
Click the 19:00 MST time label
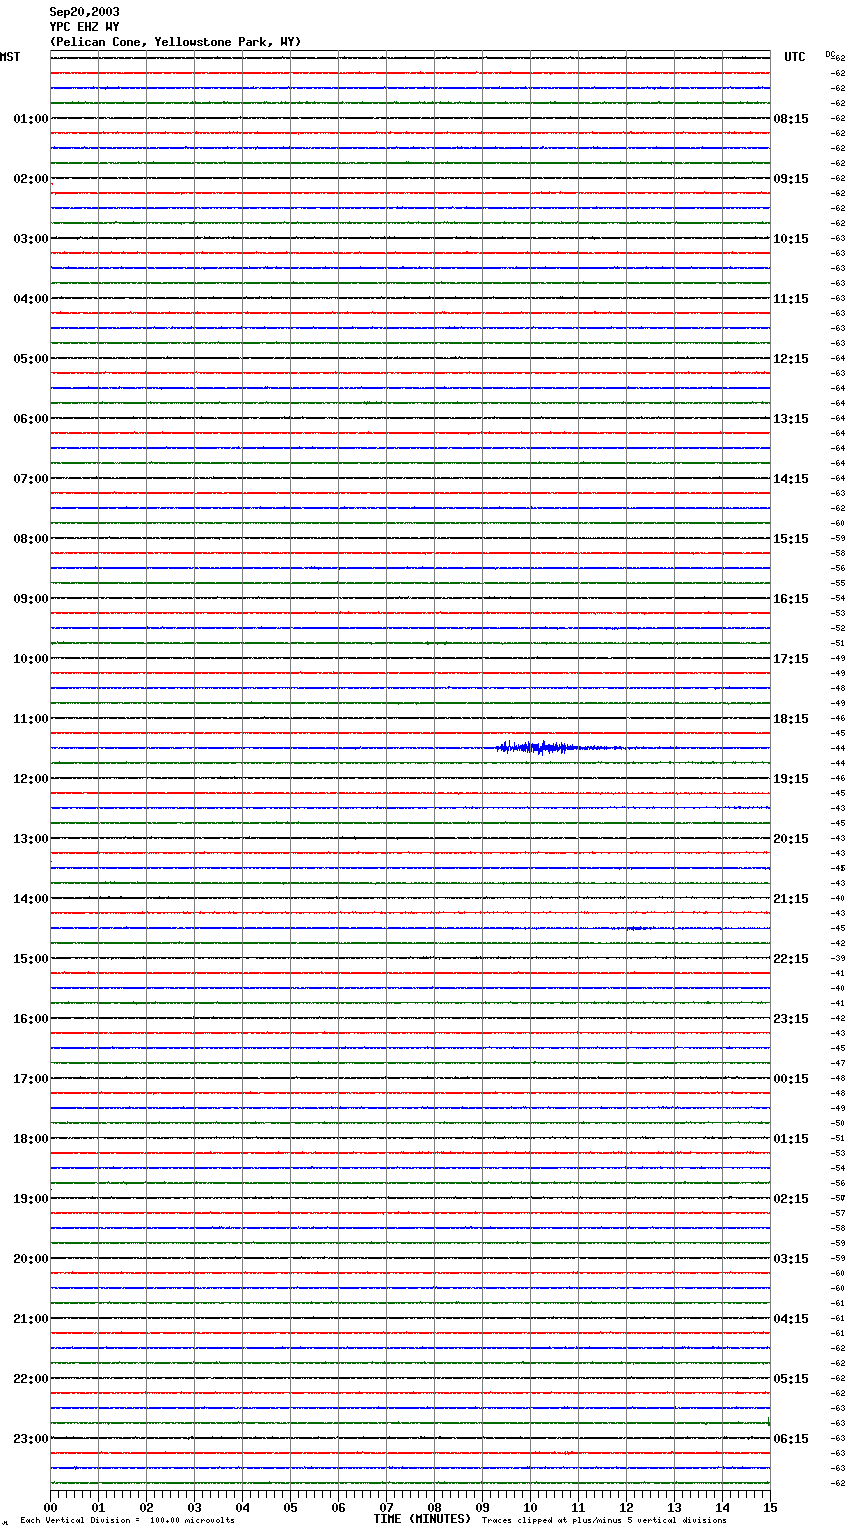pyautogui.click(x=30, y=1199)
